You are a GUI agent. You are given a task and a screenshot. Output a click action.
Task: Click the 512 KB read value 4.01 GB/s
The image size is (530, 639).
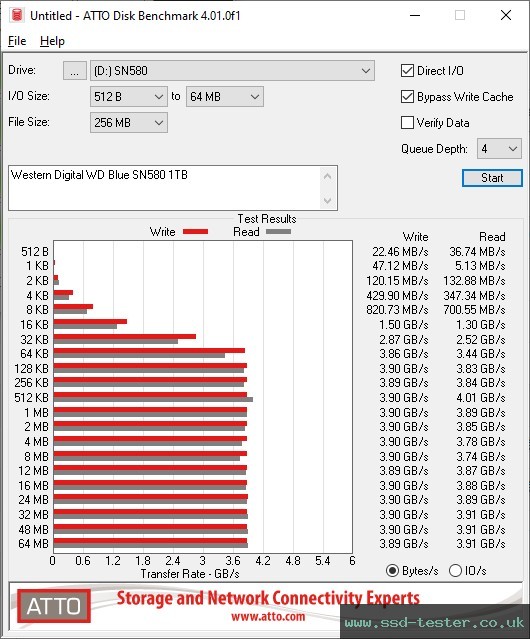coord(481,397)
